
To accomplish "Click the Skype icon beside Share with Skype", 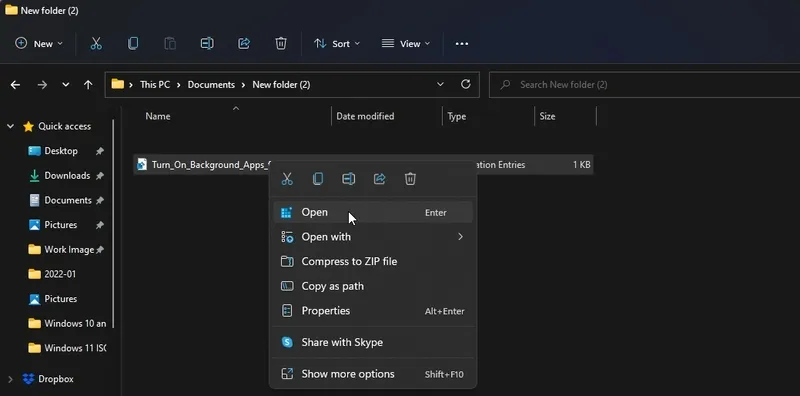I will click(x=287, y=342).
